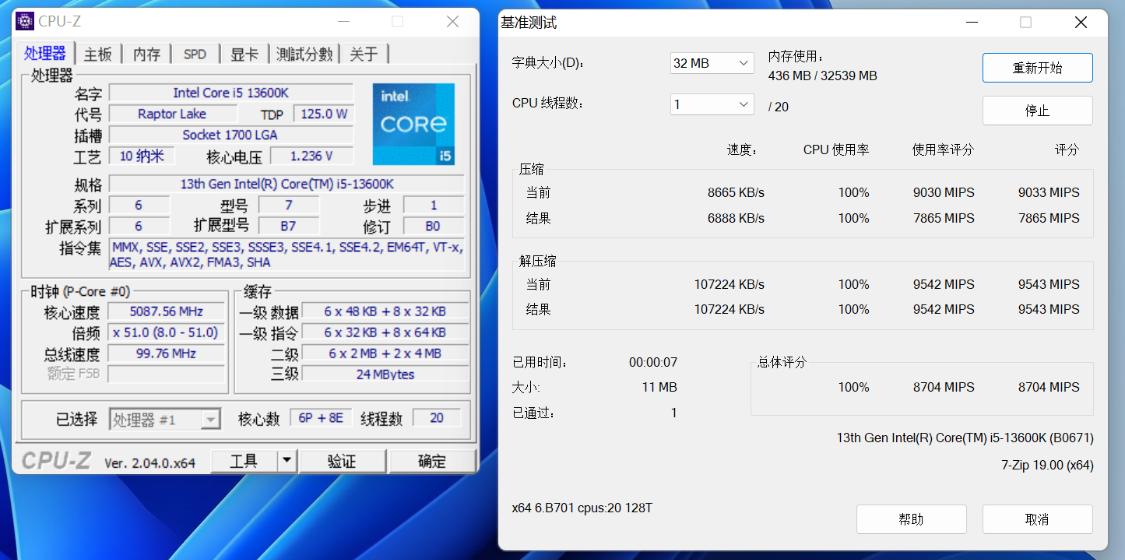The height and width of the screenshot is (560, 1125).
Task: Click the Socket 1700 LGA value
Action: pyautogui.click(x=231, y=135)
